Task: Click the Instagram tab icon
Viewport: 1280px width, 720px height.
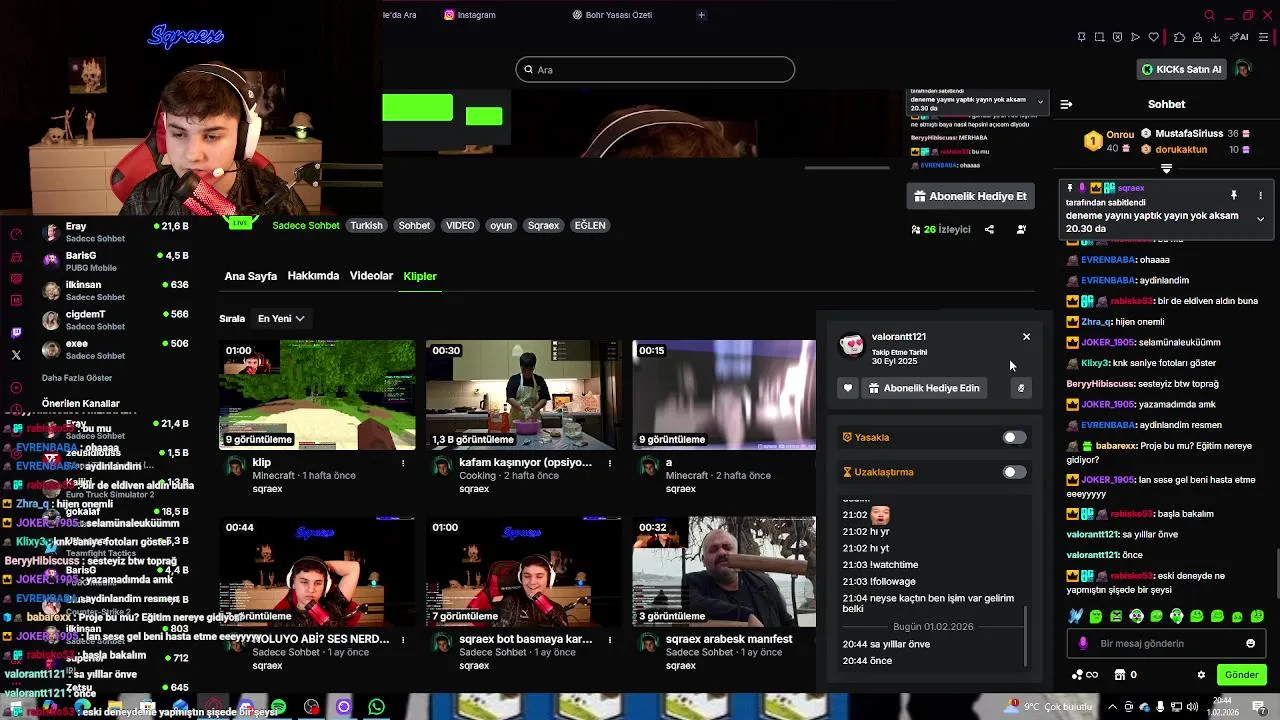Action: pos(449,15)
